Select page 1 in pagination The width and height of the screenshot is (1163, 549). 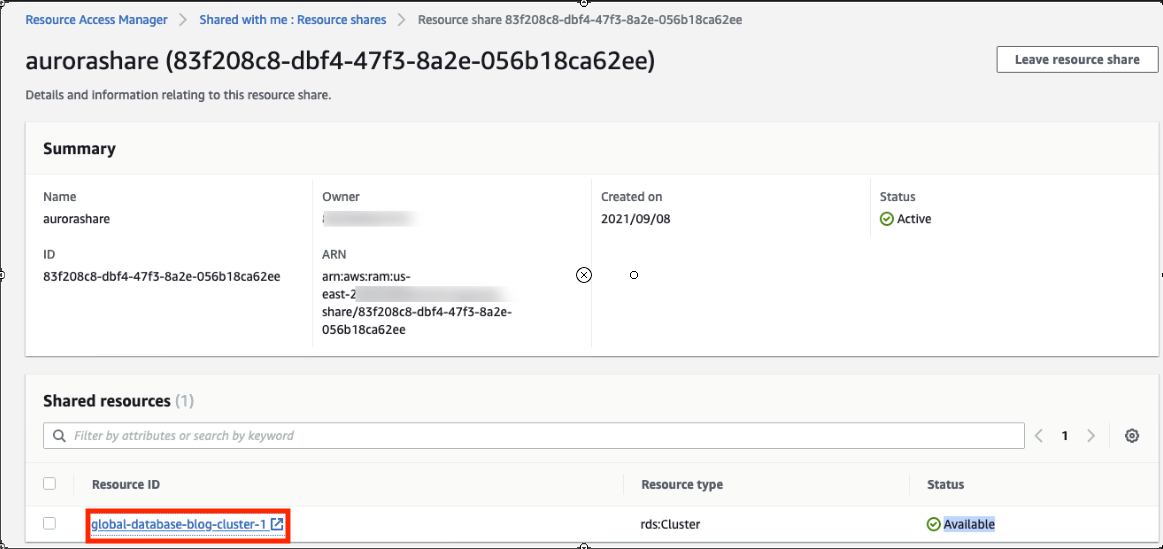coord(1064,436)
